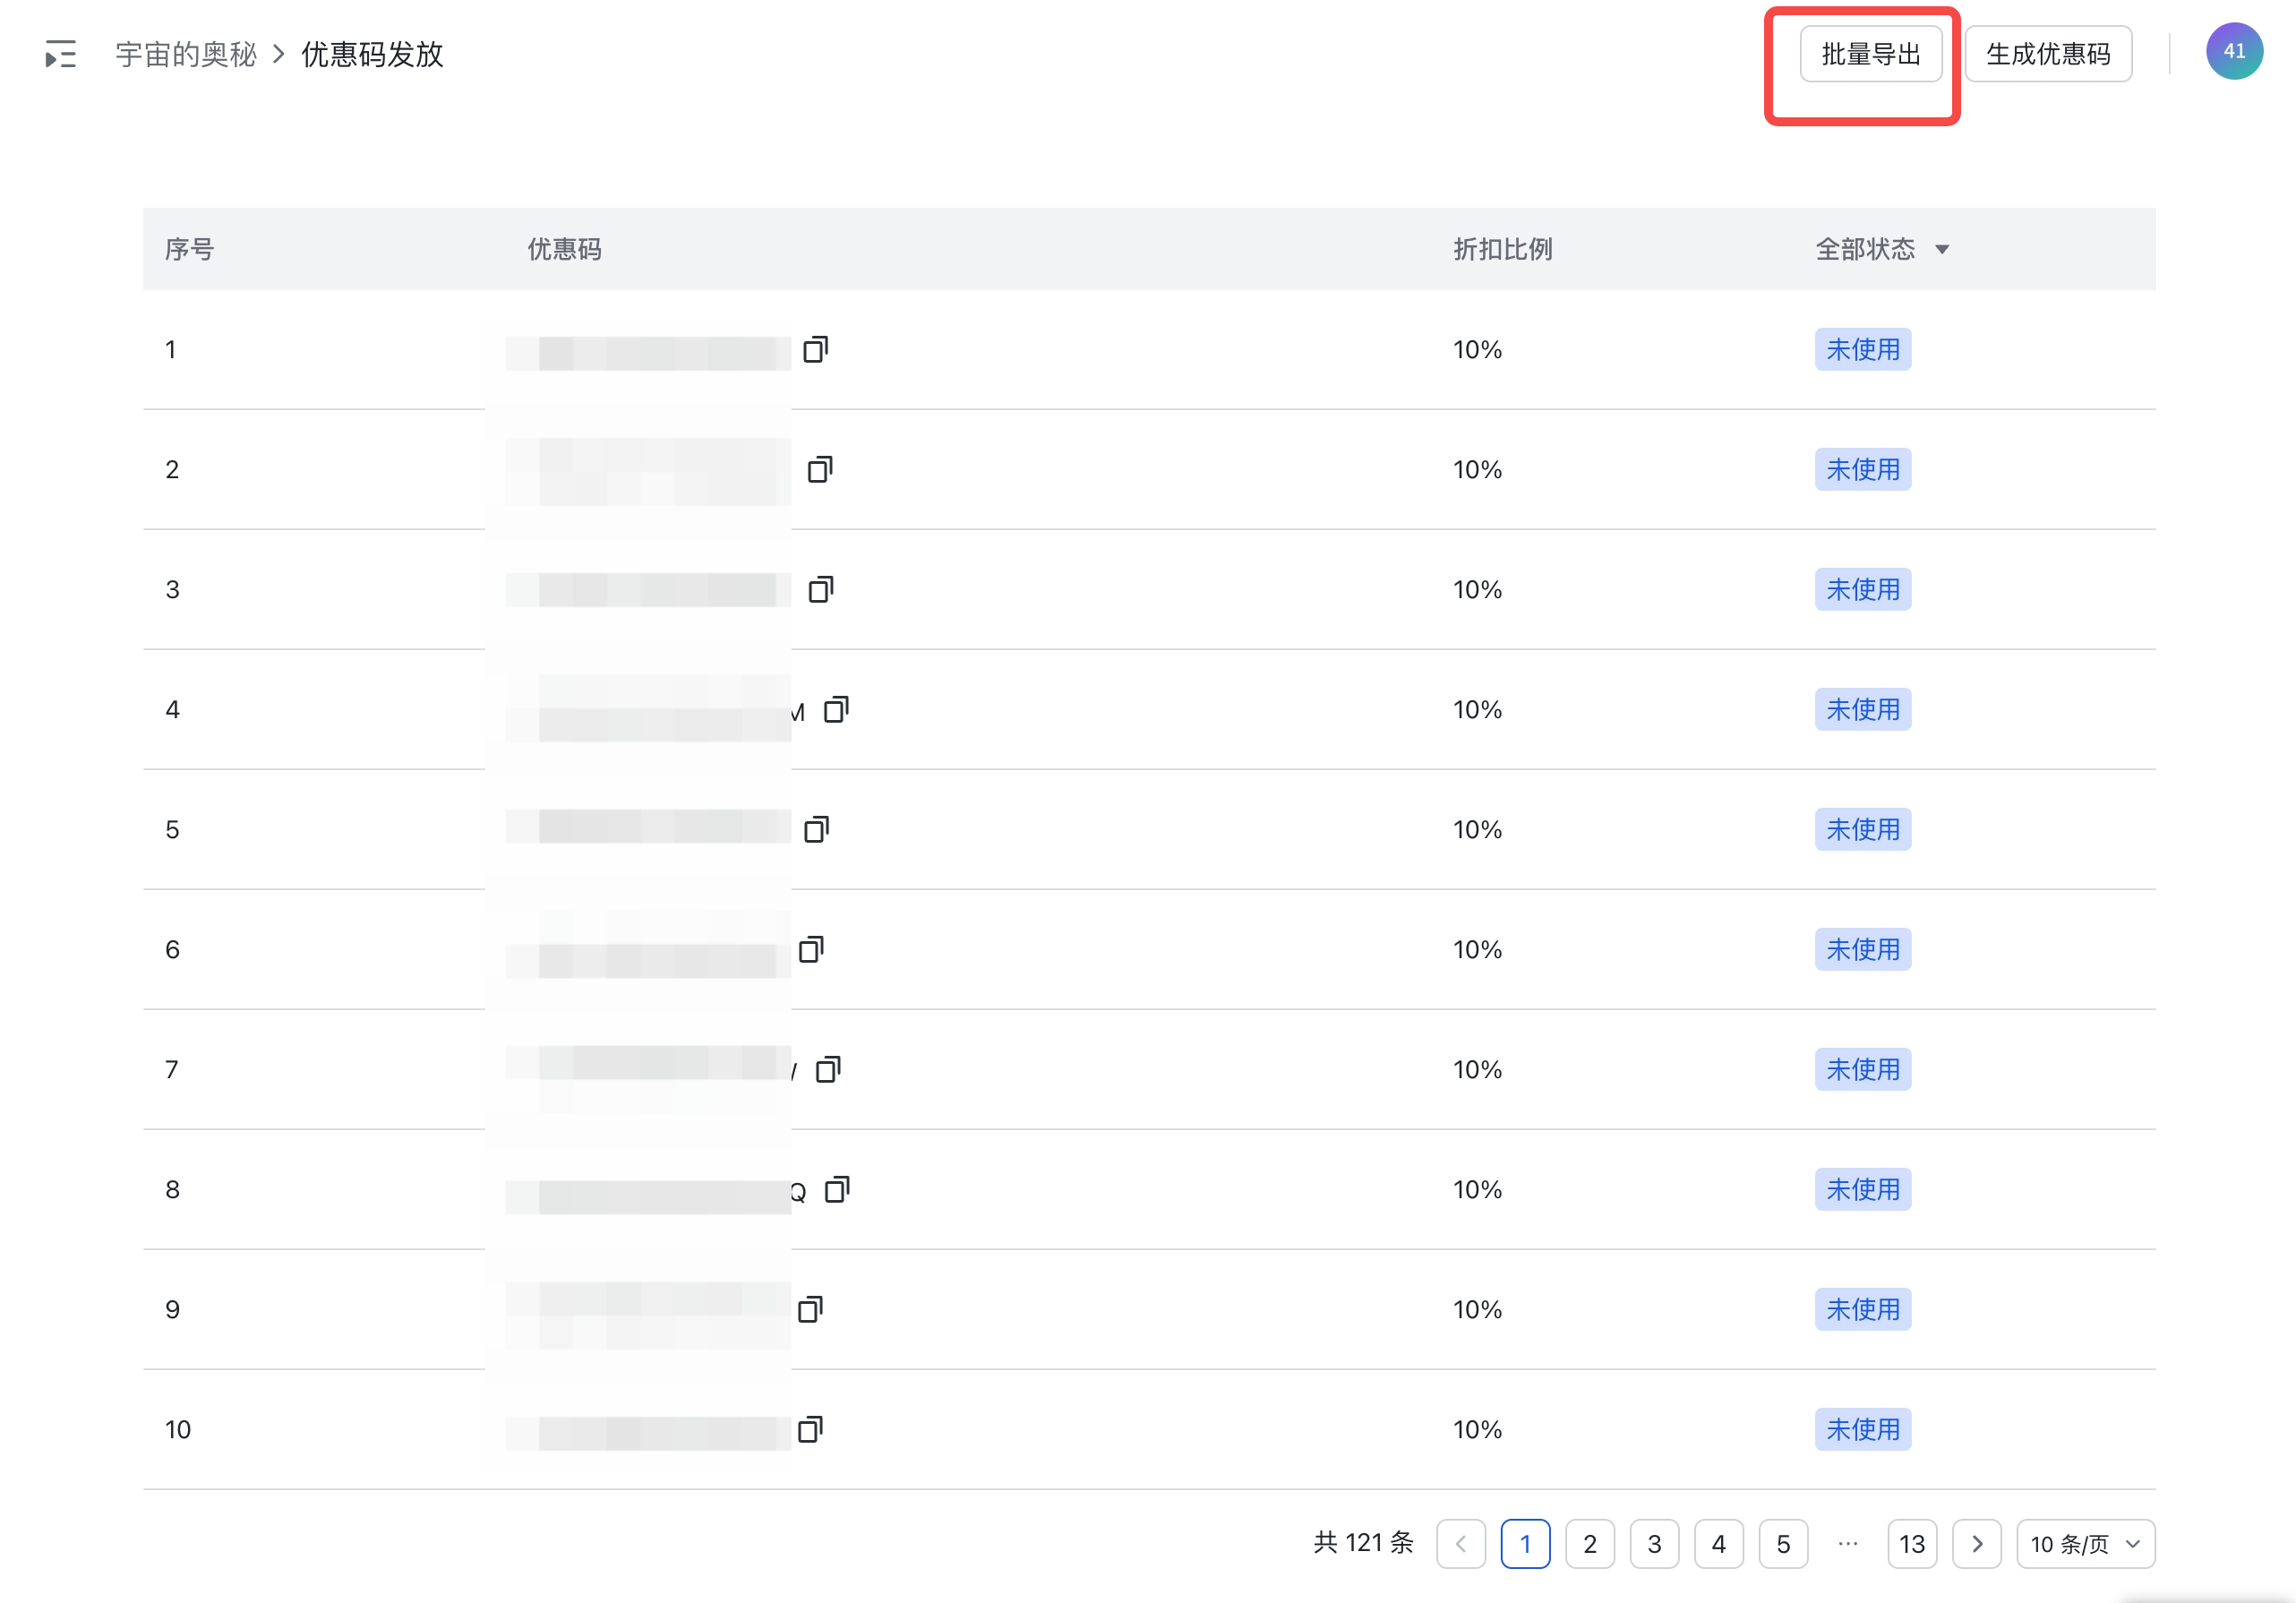Go to page 2 of results

(1589, 1544)
